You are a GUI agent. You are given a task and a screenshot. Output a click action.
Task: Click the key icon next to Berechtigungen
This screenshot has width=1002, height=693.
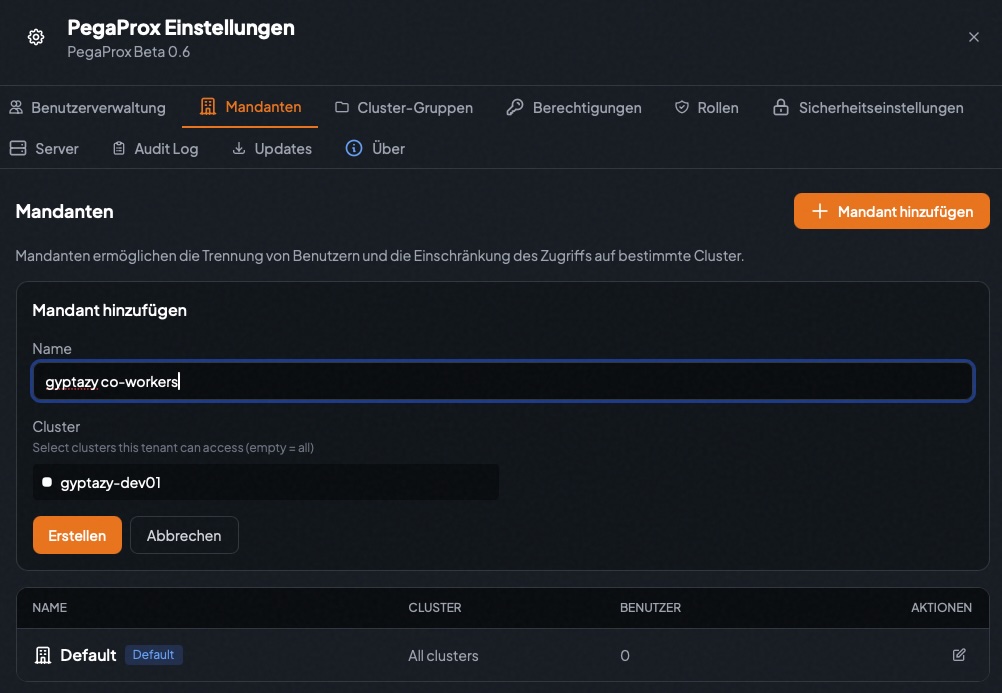pyautogui.click(x=514, y=106)
